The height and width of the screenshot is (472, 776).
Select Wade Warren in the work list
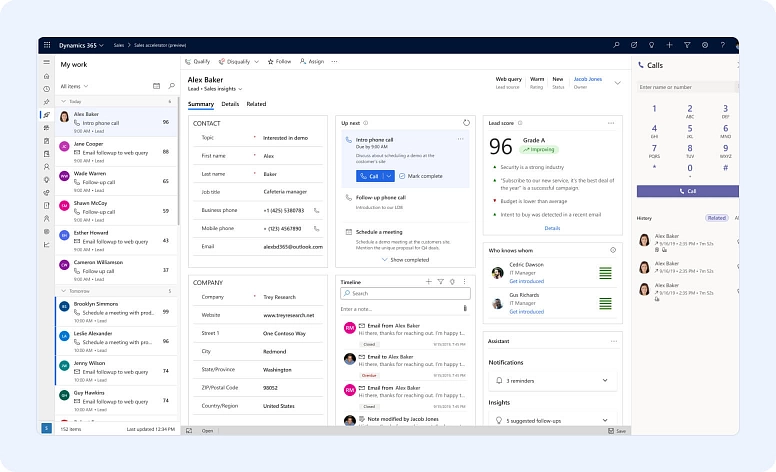coord(116,182)
